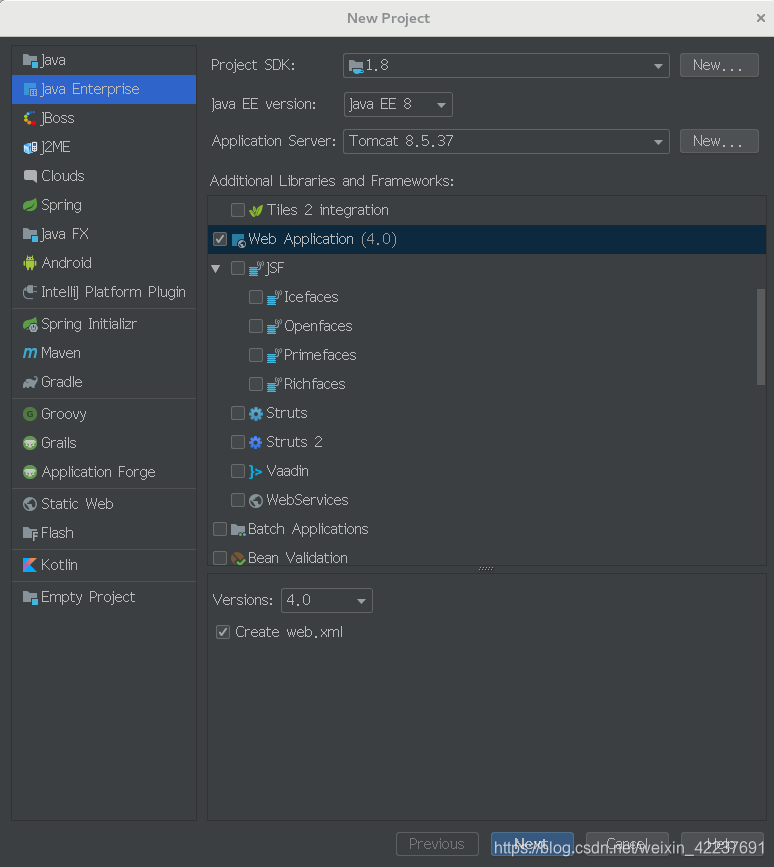This screenshot has width=774, height=867.
Task: Click the Previous button
Action: 437,844
